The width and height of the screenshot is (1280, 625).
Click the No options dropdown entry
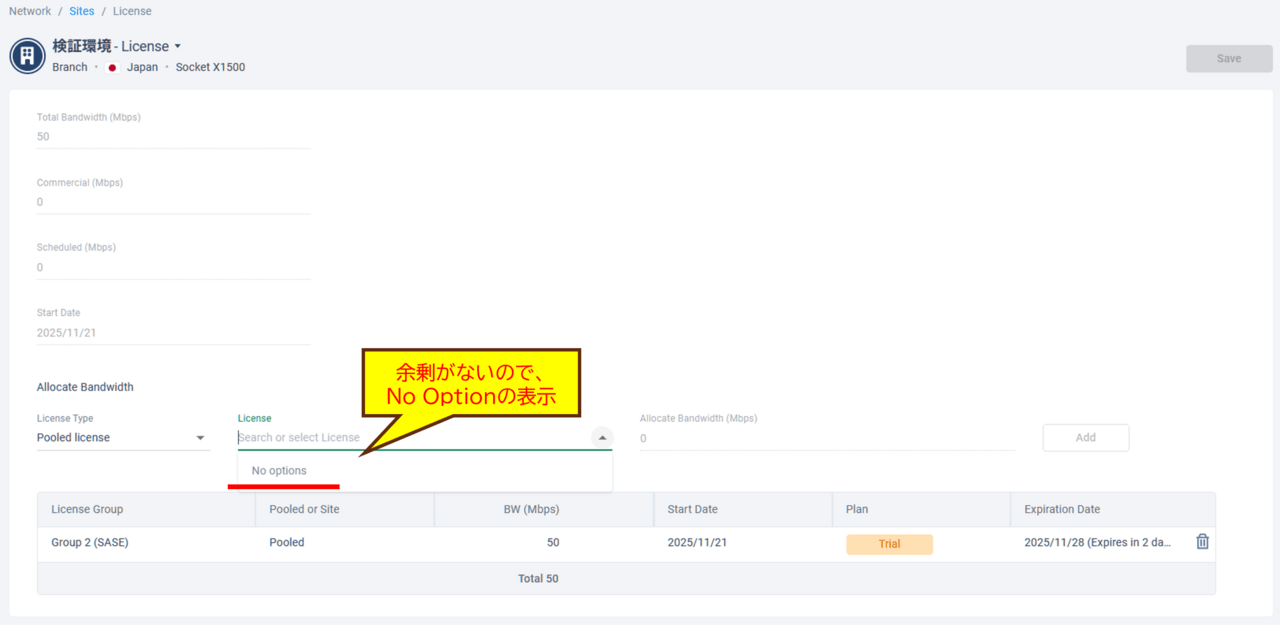tap(280, 471)
